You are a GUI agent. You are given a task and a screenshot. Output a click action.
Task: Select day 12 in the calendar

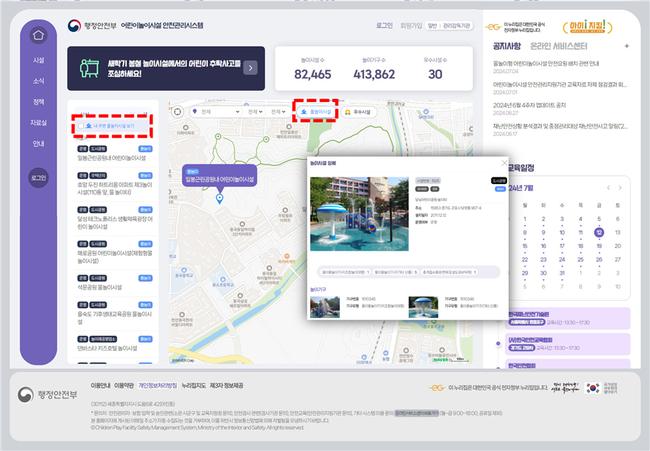pyautogui.click(x=598, y=232)
